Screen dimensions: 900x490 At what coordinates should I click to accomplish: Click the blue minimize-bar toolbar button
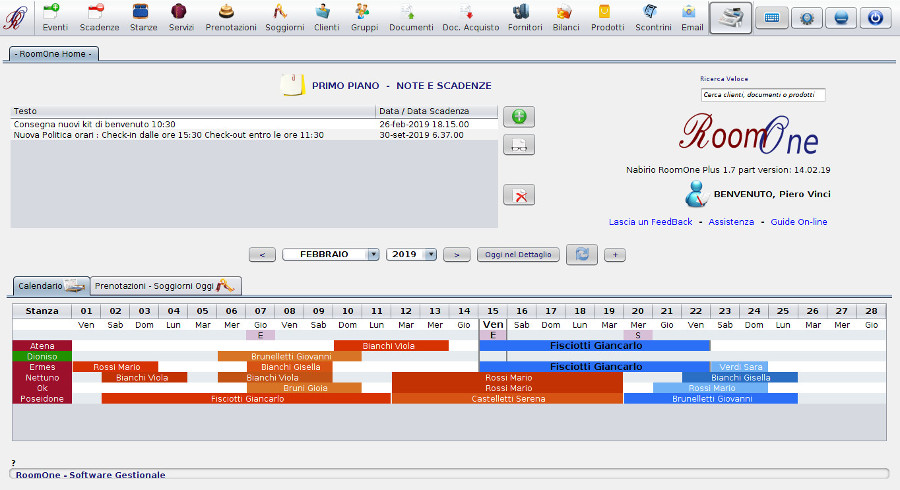pos(841,18)
